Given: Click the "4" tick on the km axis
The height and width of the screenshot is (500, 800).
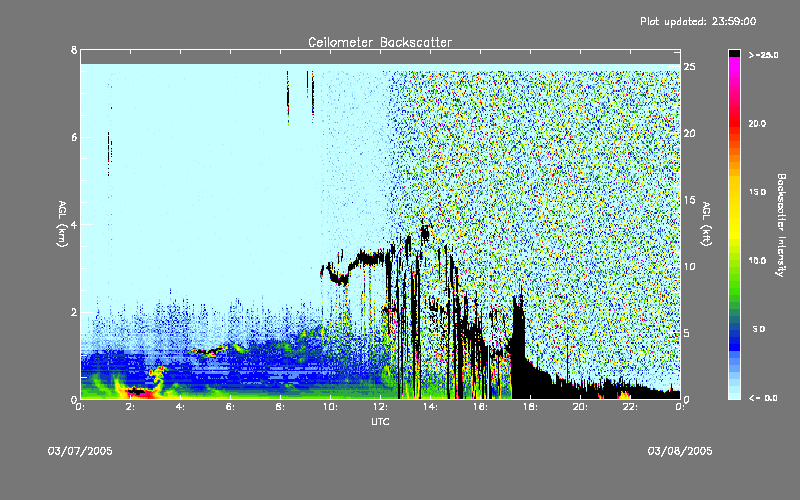Looking at the screenshot, I should tap(74, 224).
